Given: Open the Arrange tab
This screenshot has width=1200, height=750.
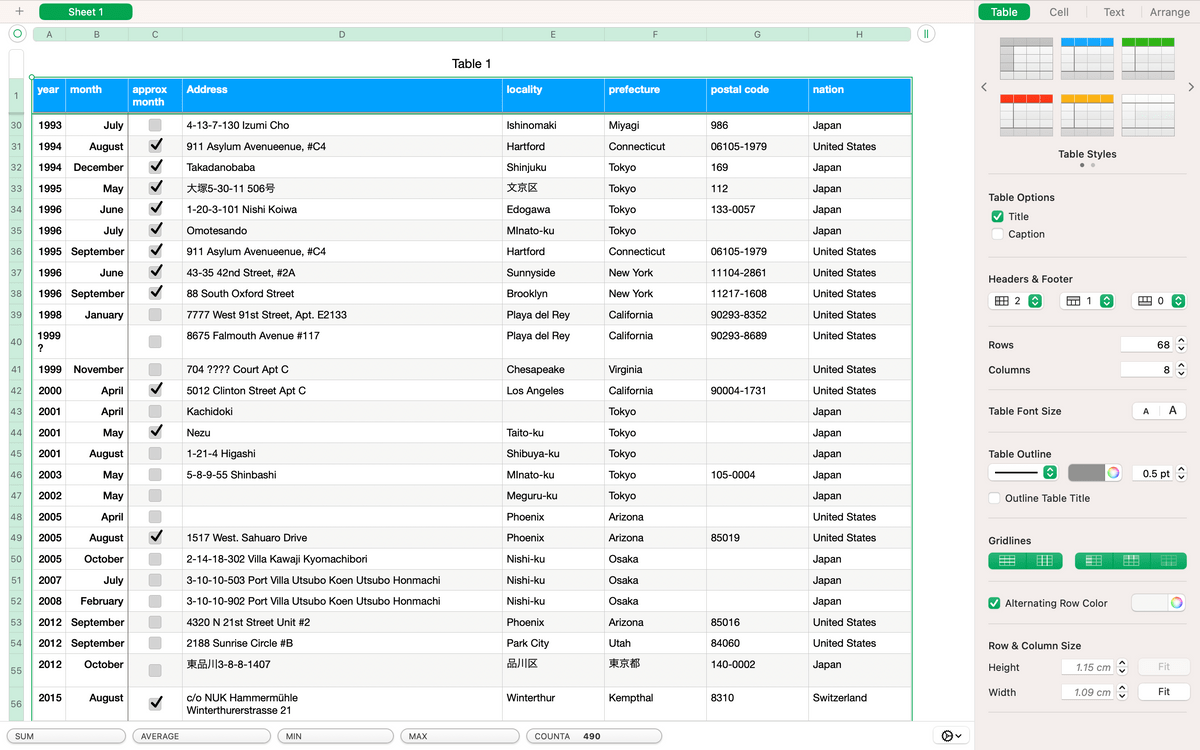Looking at the screenshot, I should [1169, 12].
